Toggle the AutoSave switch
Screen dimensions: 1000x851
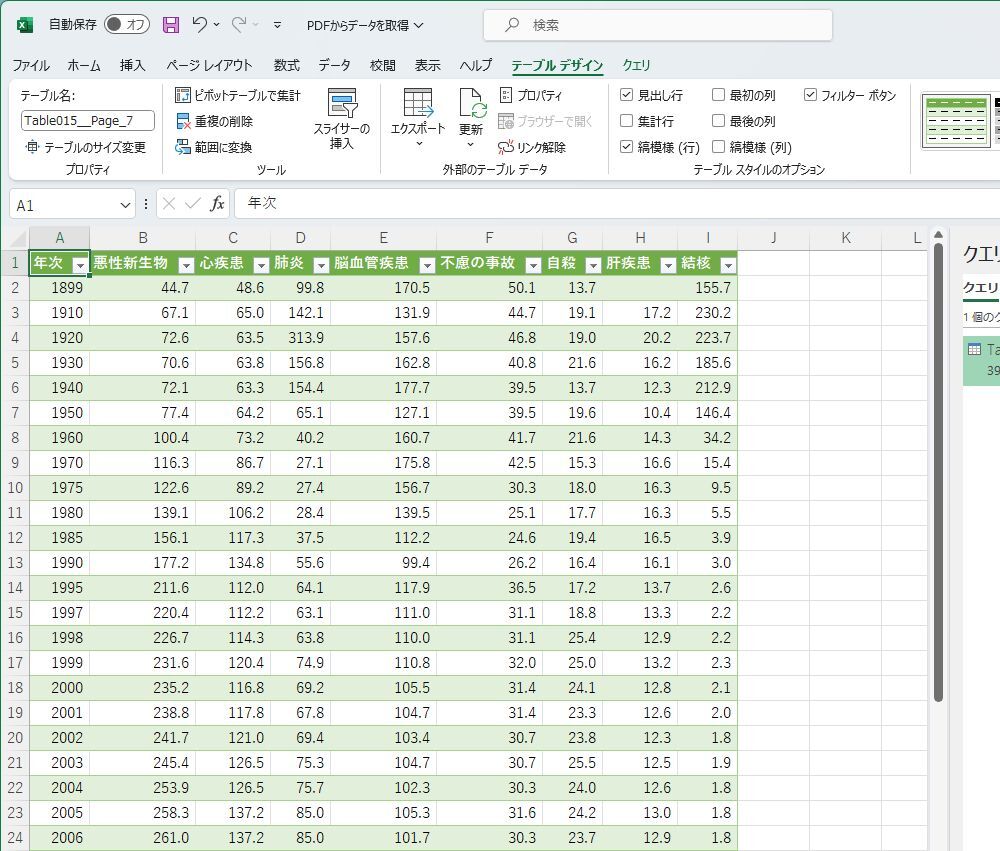coord(126,25)
